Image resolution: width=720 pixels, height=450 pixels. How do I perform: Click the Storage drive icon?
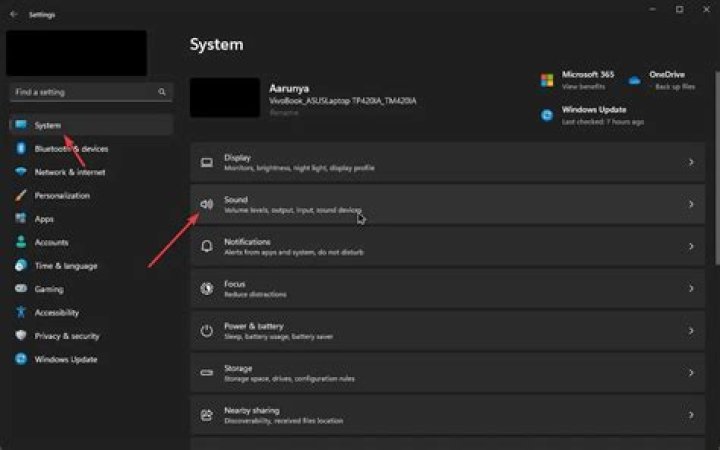pos(207,373)
